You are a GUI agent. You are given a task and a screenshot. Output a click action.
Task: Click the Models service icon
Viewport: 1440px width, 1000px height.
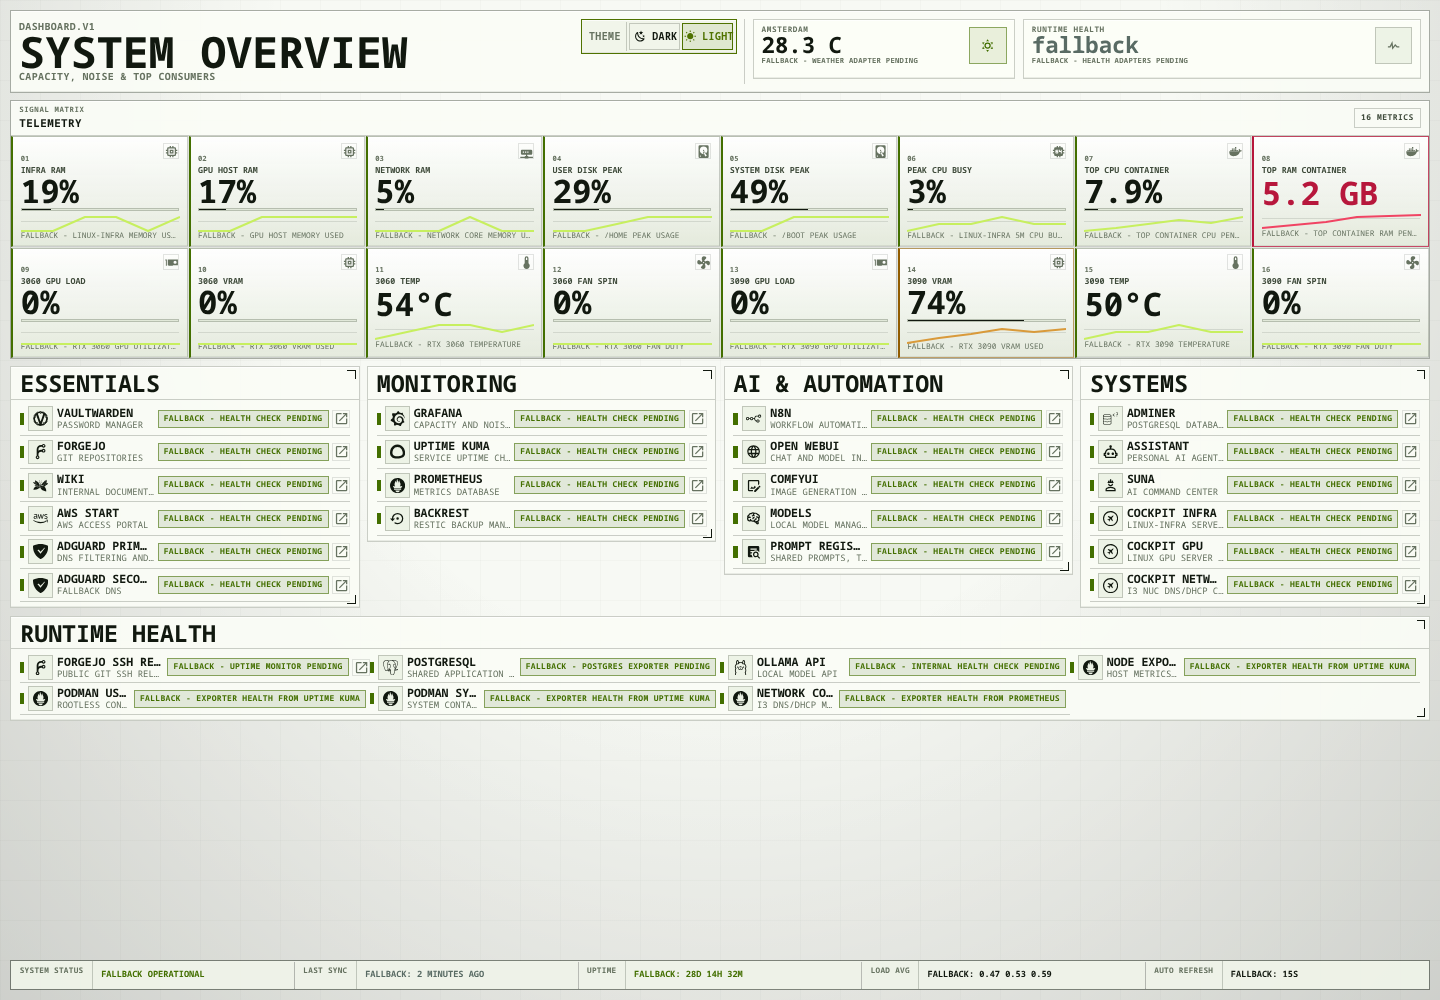[x=753, y=518]
